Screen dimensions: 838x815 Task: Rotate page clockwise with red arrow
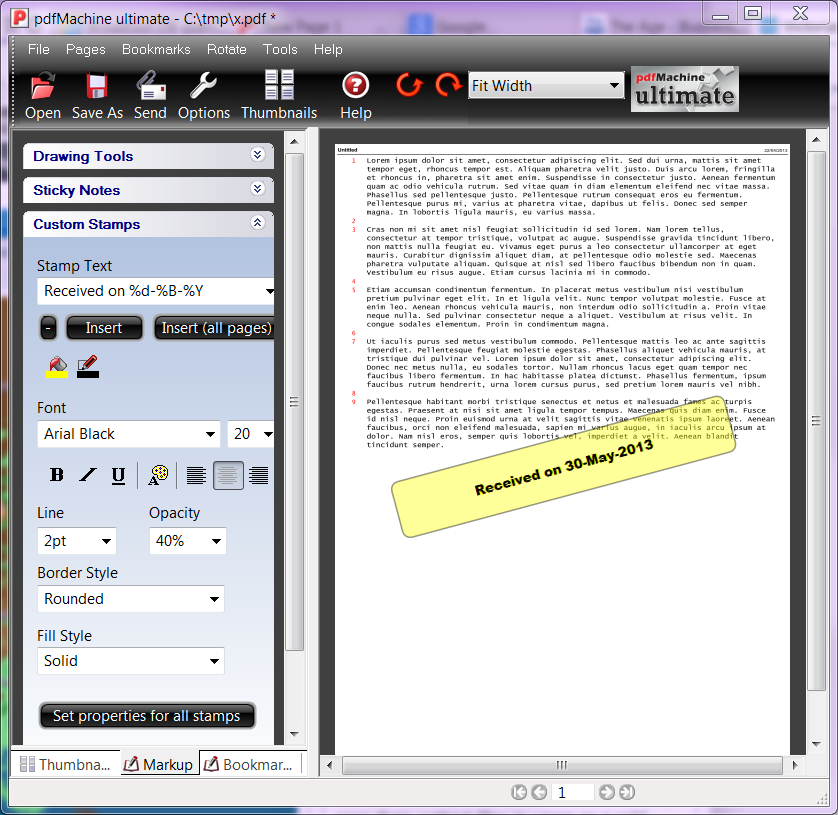[x=448, y=86]
